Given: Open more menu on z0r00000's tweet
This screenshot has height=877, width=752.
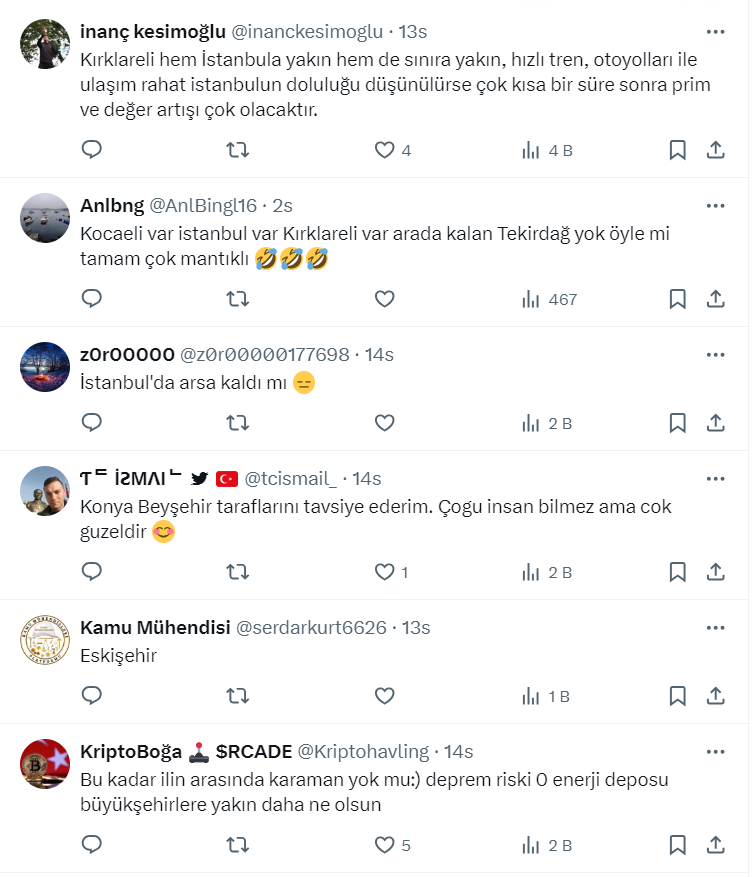Looking at the screenshot, I should [715, 354].
